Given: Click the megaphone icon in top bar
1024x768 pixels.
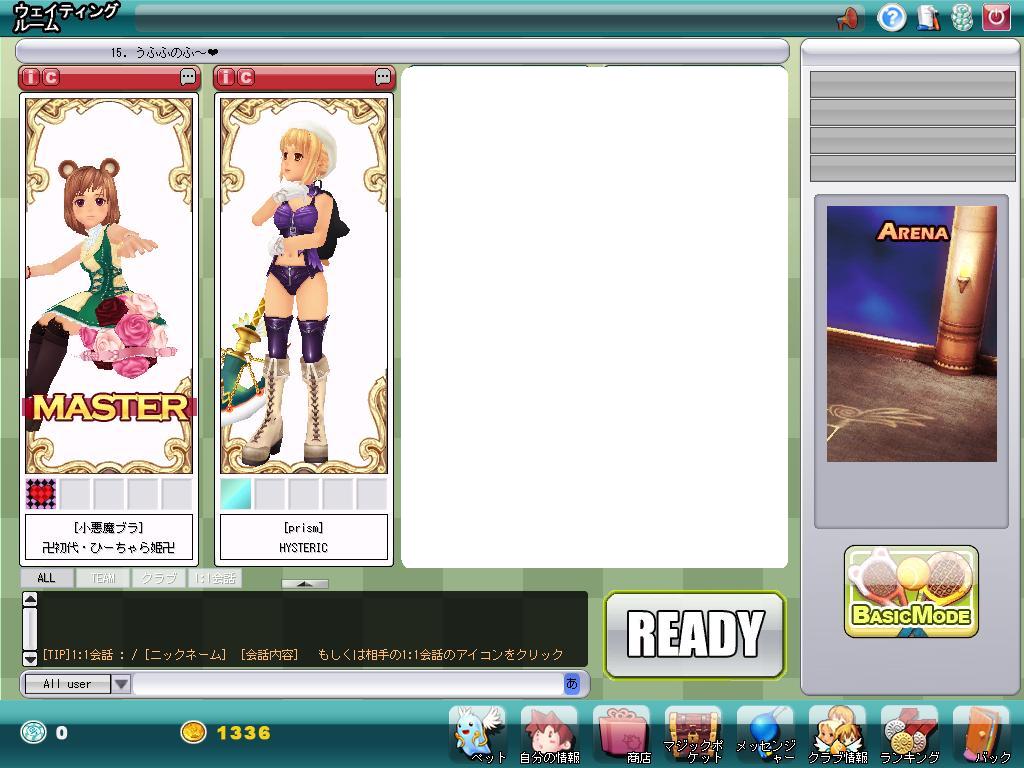Looking at the screenshot, I should (847, 18).
